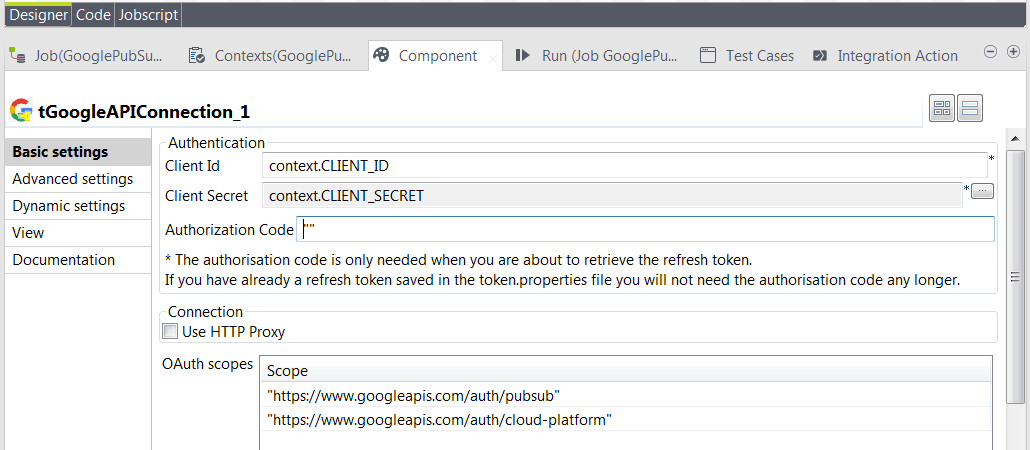Click the Job tab icon
This screenshot has width=1030, height=450.
[x=18, y=56]
